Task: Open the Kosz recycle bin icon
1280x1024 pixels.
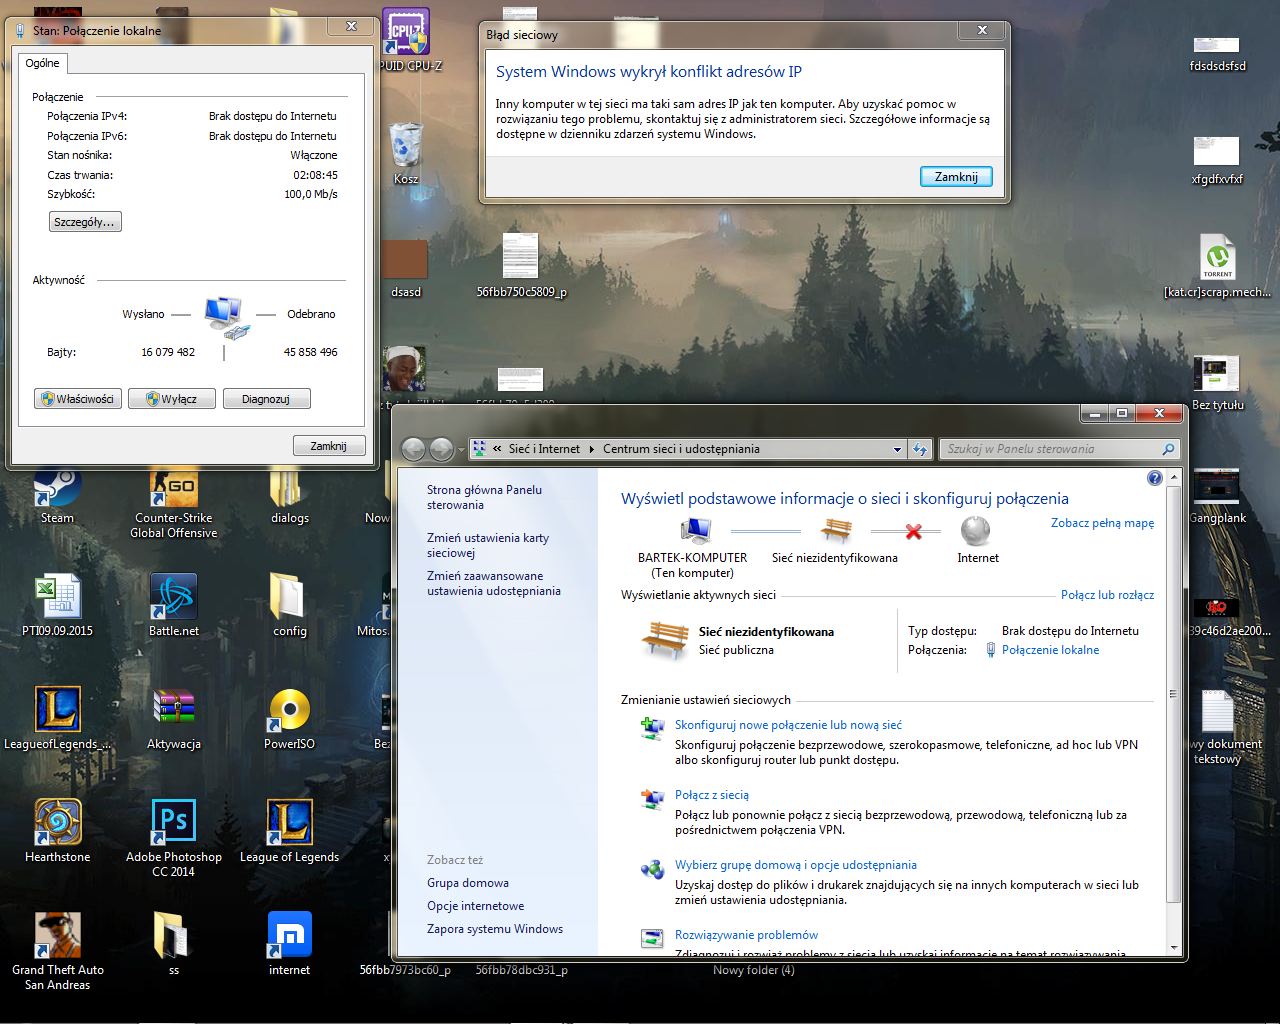Action: click(x=406, y=147)
